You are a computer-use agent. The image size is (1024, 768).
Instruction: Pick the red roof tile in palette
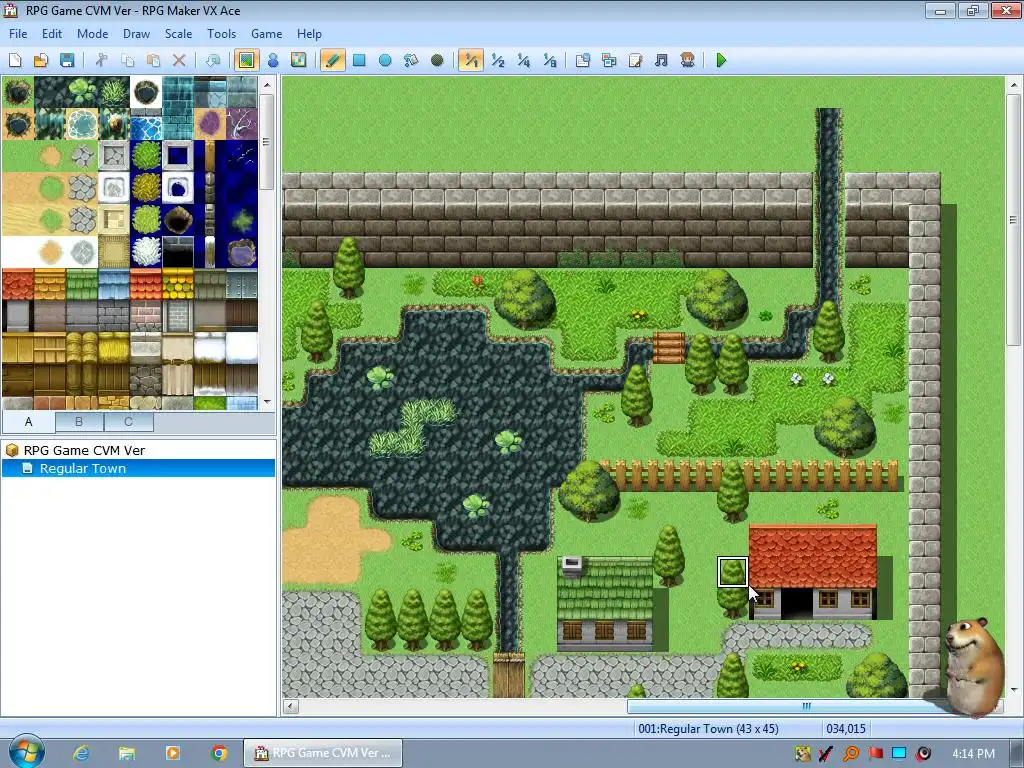(18, 285)
